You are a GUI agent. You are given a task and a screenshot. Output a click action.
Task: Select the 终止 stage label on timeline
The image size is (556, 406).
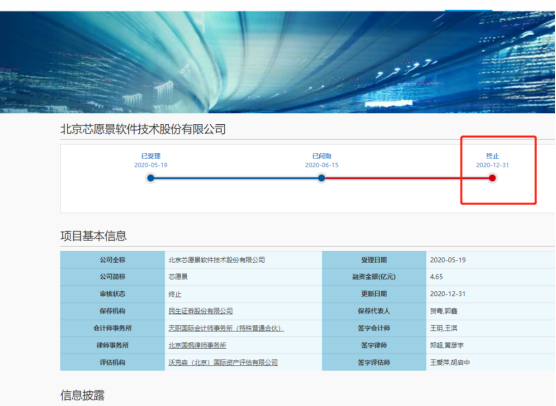tap(492, 156)
